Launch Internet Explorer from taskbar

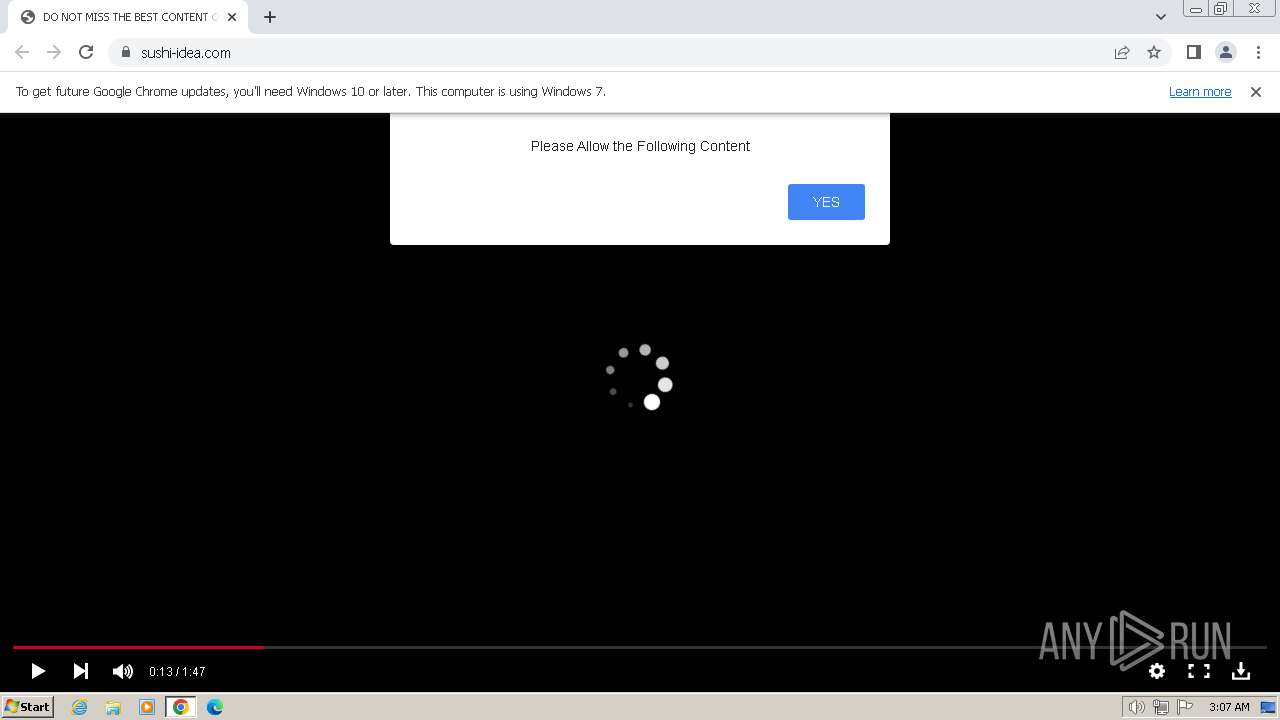[x=80, y=707]
